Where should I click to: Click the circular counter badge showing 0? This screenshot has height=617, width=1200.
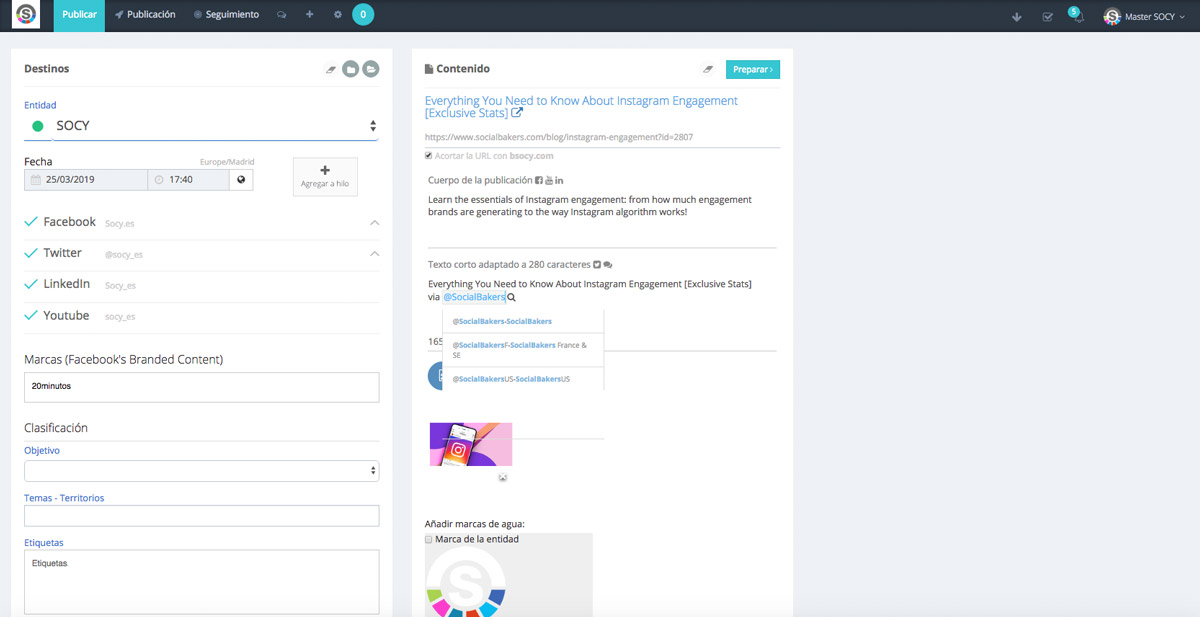coord(363,14)
